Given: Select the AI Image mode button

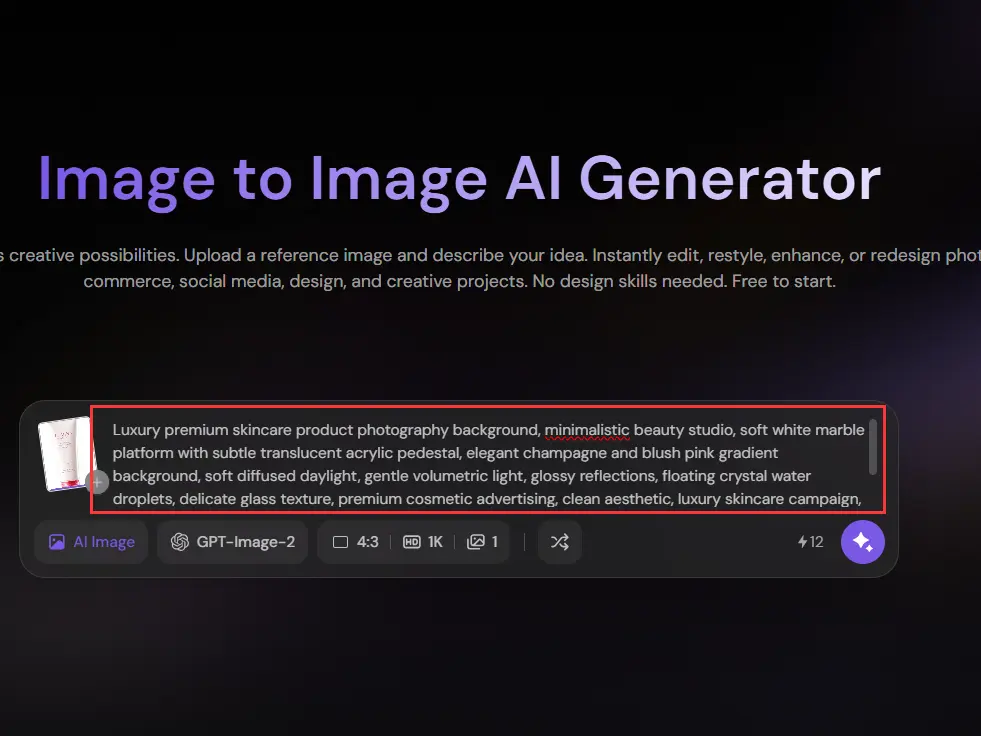Looking at the screenshot, I should pos(91,542).
